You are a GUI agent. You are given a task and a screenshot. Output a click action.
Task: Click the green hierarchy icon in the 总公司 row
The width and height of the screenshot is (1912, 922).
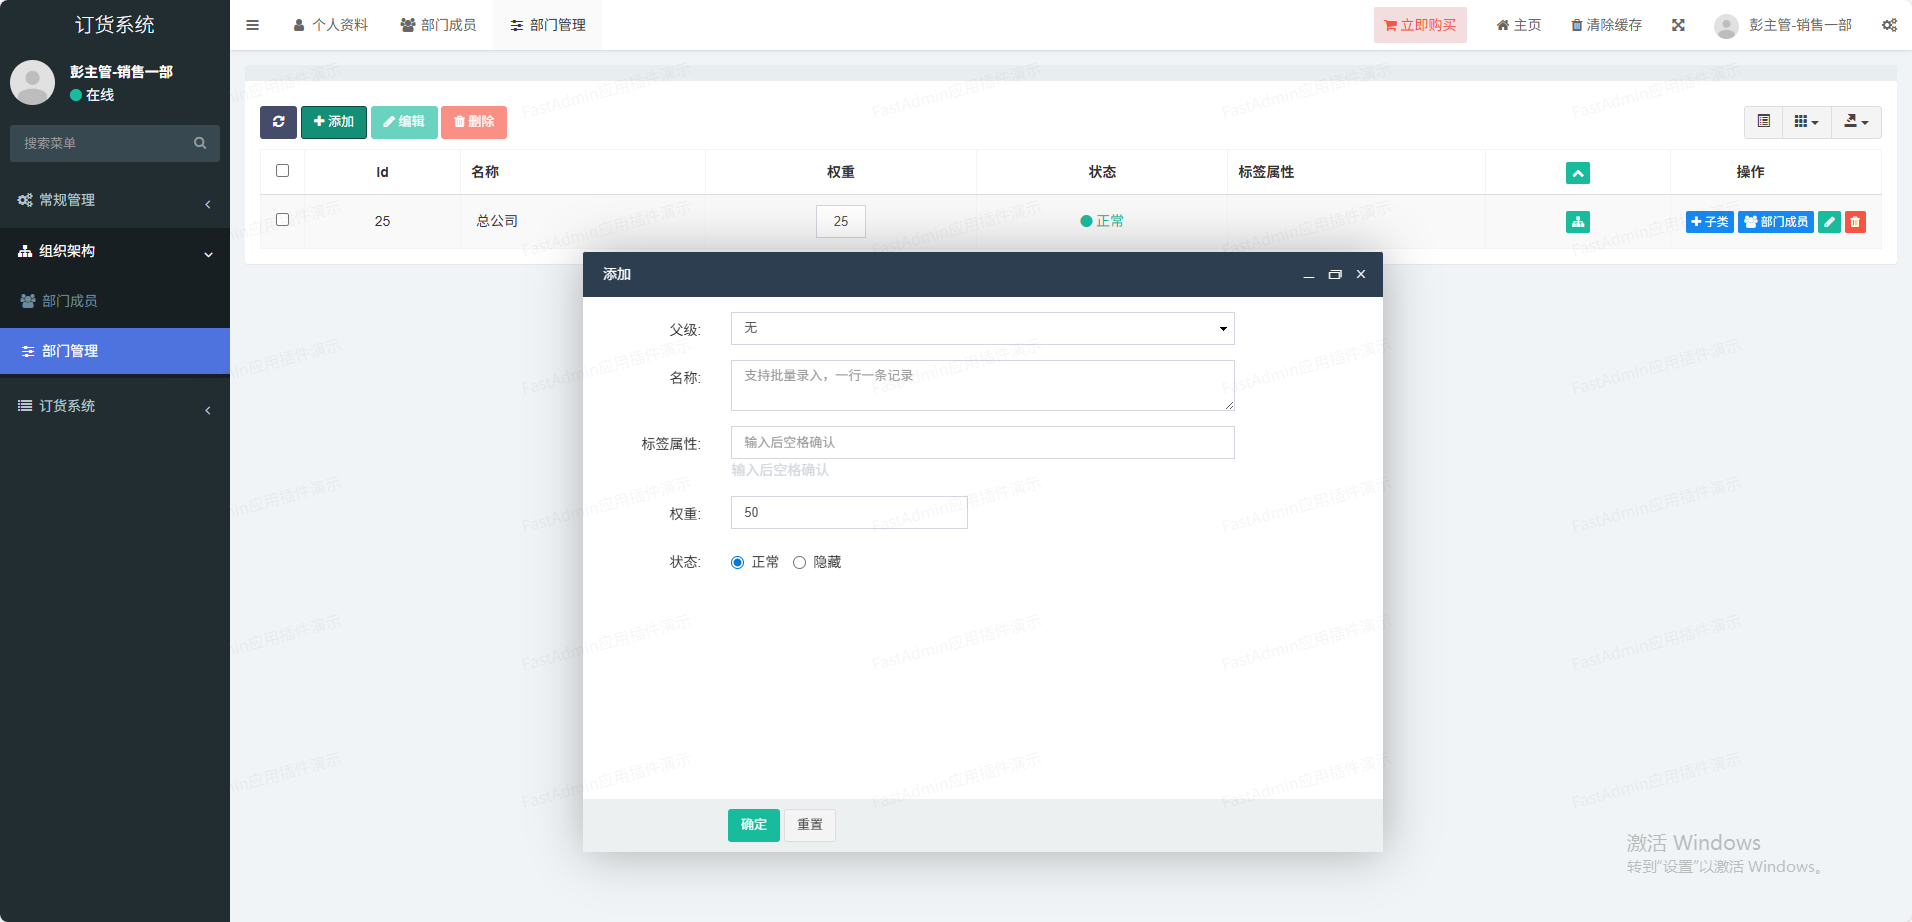point(1577,222)
